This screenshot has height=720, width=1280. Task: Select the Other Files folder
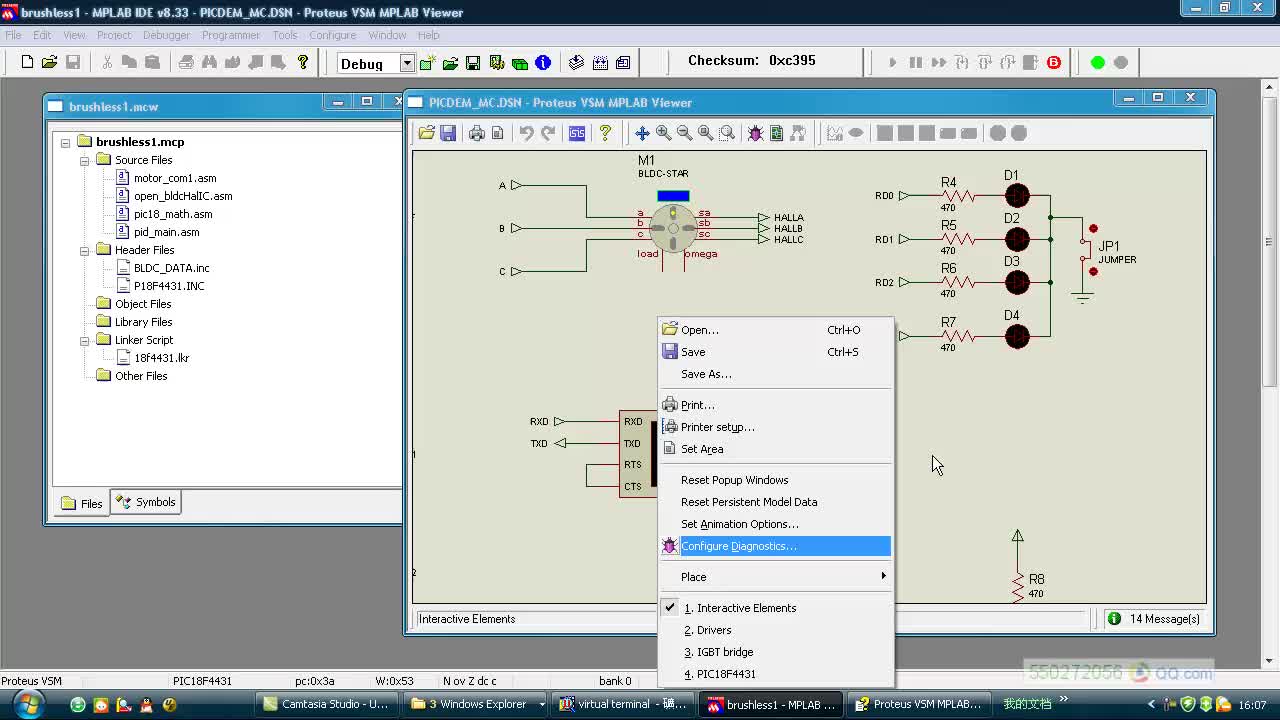click(x=141, y=376)
